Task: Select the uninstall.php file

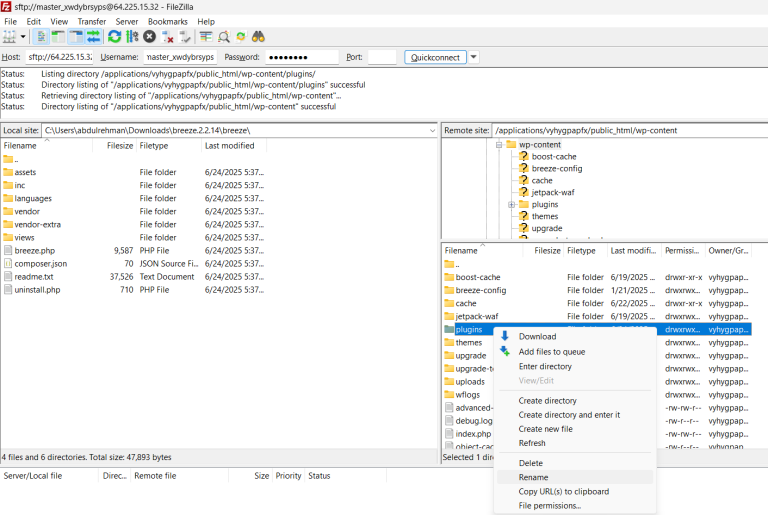Action: pyautogui.click(x=37, y=290)
